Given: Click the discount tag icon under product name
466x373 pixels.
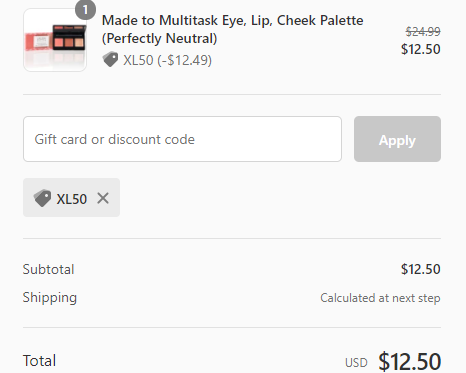Looking at the screenshot, I should click(x=110, y=60).
